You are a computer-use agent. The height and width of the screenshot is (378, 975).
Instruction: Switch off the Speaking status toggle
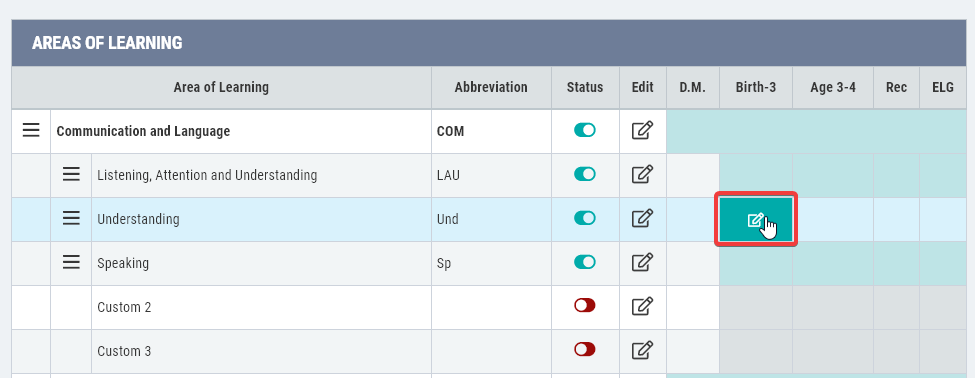[585, 262]
